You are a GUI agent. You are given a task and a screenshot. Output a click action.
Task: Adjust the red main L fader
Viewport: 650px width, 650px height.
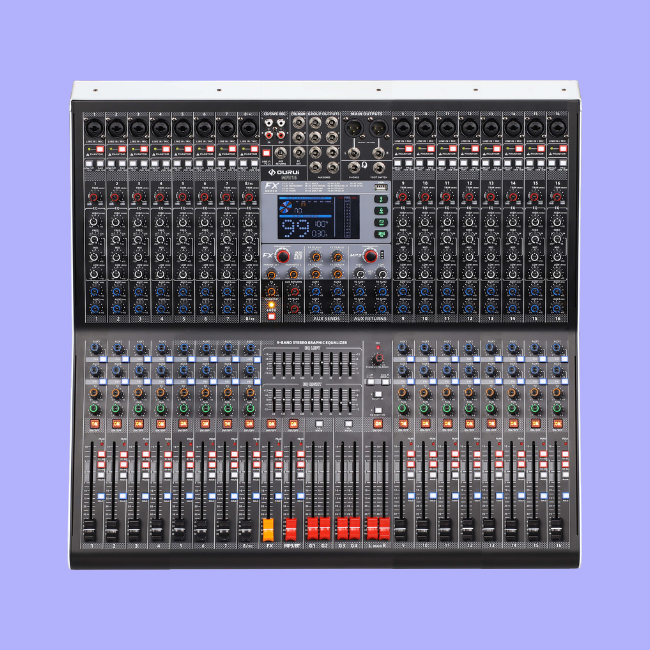[372, 529]
